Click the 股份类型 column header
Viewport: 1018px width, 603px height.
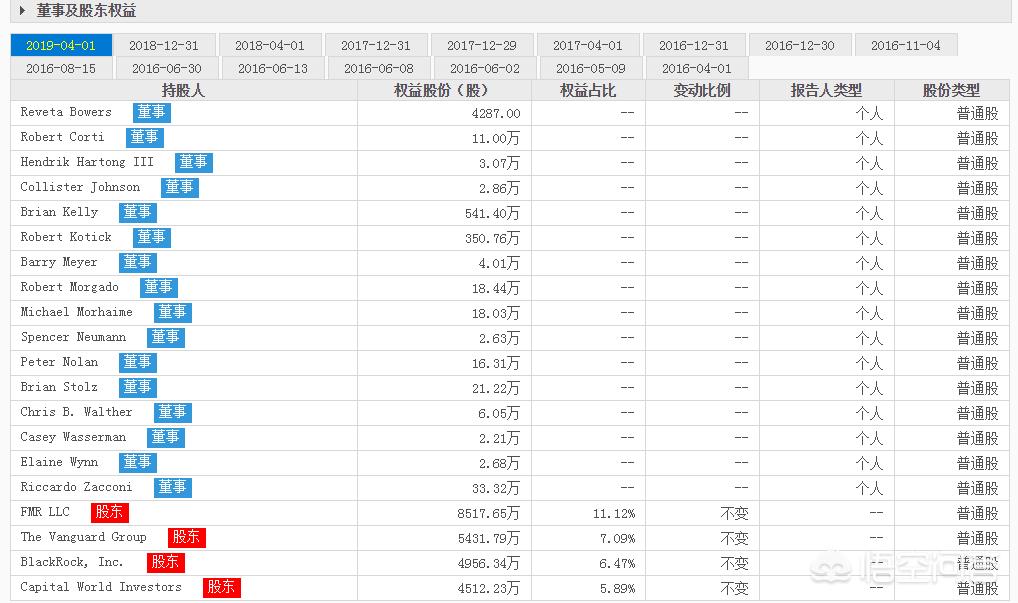952,90
